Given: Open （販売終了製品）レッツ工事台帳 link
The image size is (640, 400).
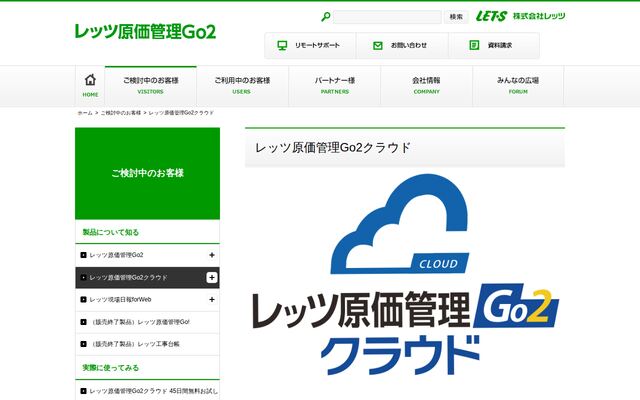Looking at the screenshot, I should (x=135, y=344).
